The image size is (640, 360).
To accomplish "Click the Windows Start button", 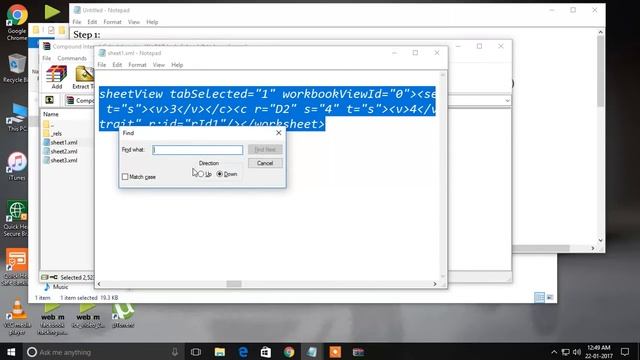I will point(11,352).
